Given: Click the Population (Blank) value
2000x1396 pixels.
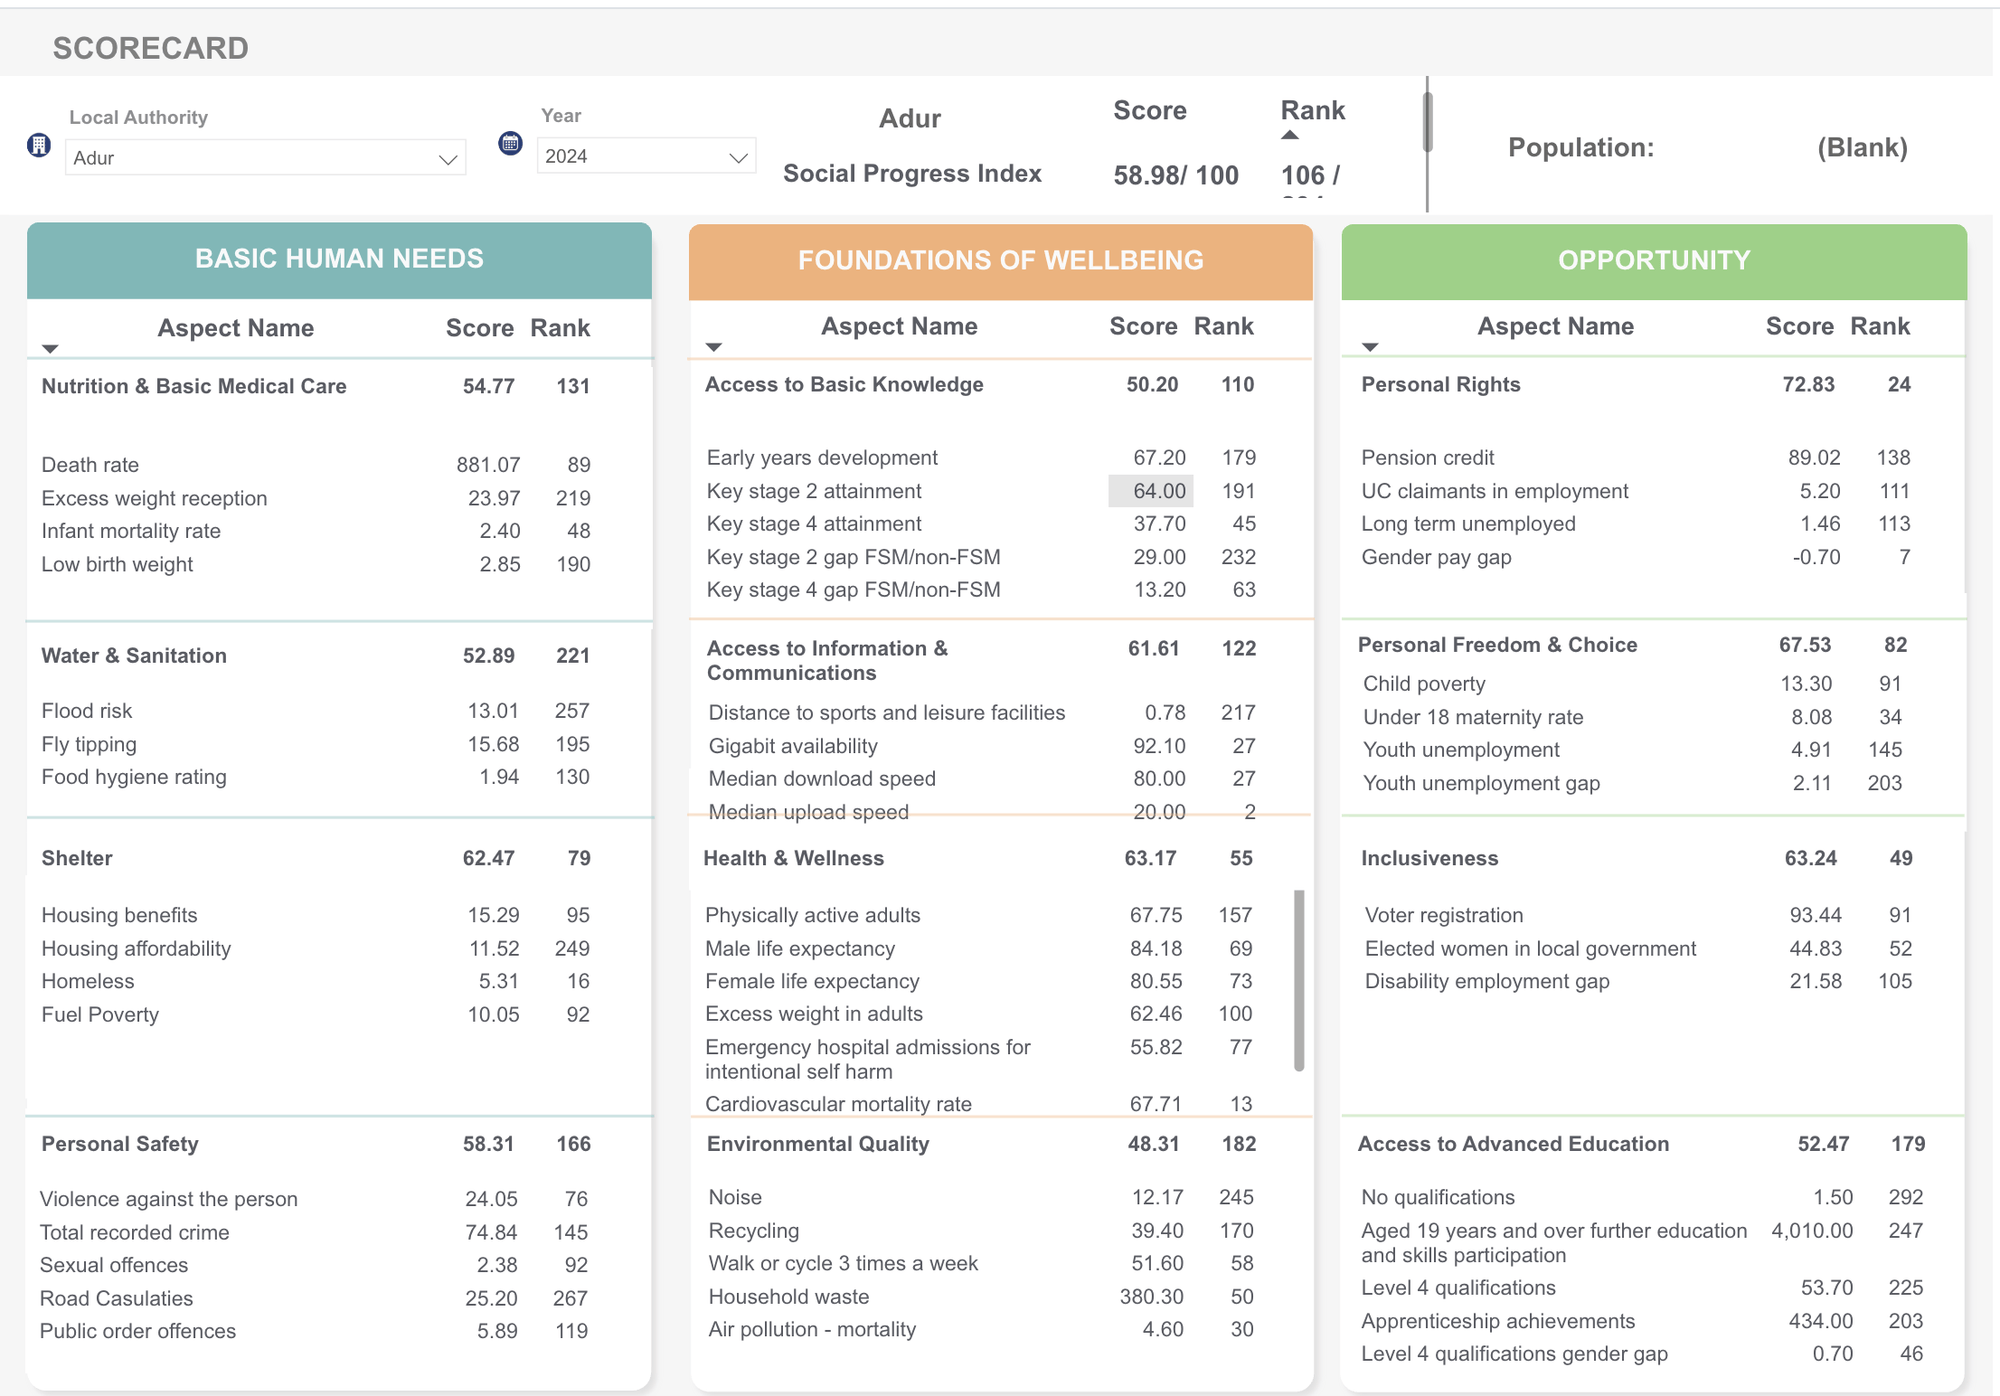Looking at the screenshot, I should point(1862,147).
